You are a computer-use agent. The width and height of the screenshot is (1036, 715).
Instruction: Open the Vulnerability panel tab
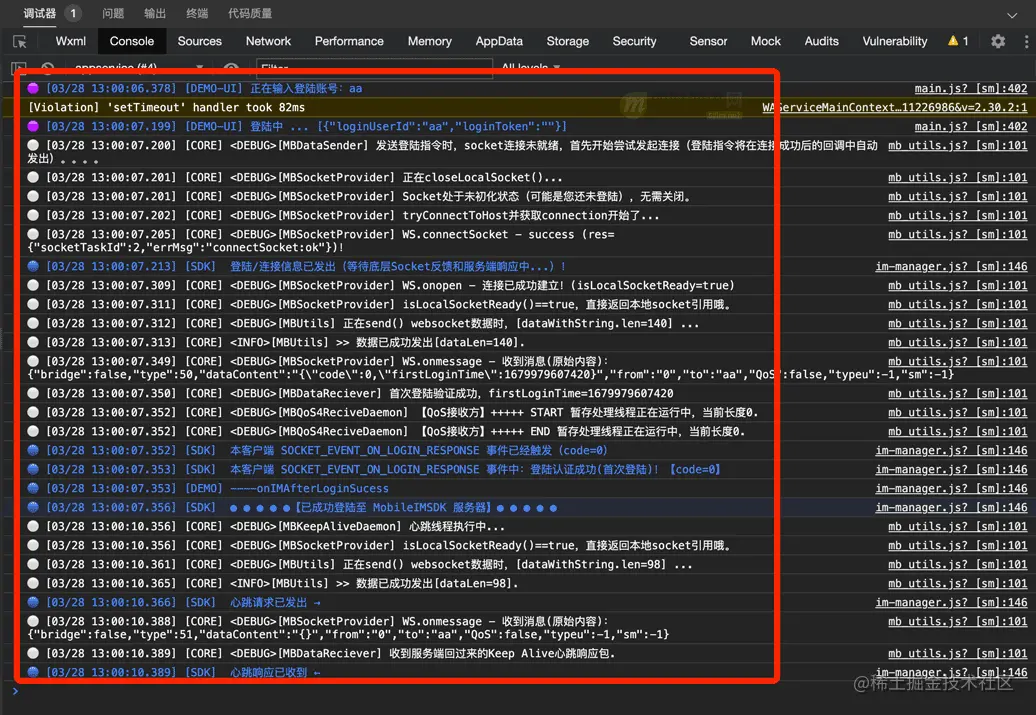click(x=895, y=41)
